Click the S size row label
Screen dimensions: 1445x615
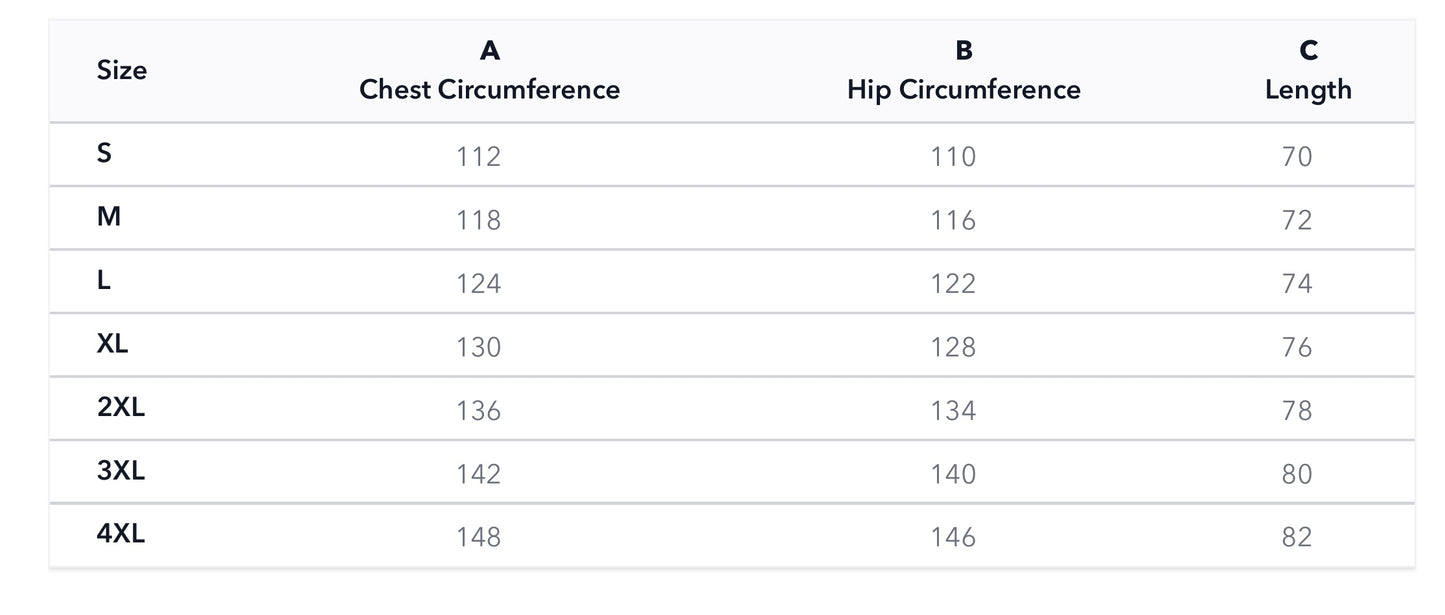point(105,154)
